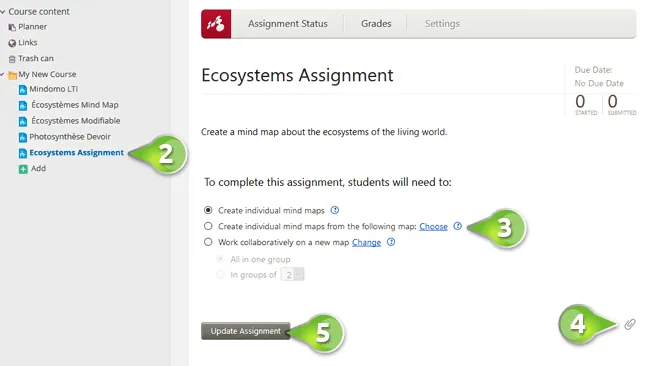The image size is (650, 366).
Task: Collapse the My New Course folder
Action: point(2,75)
